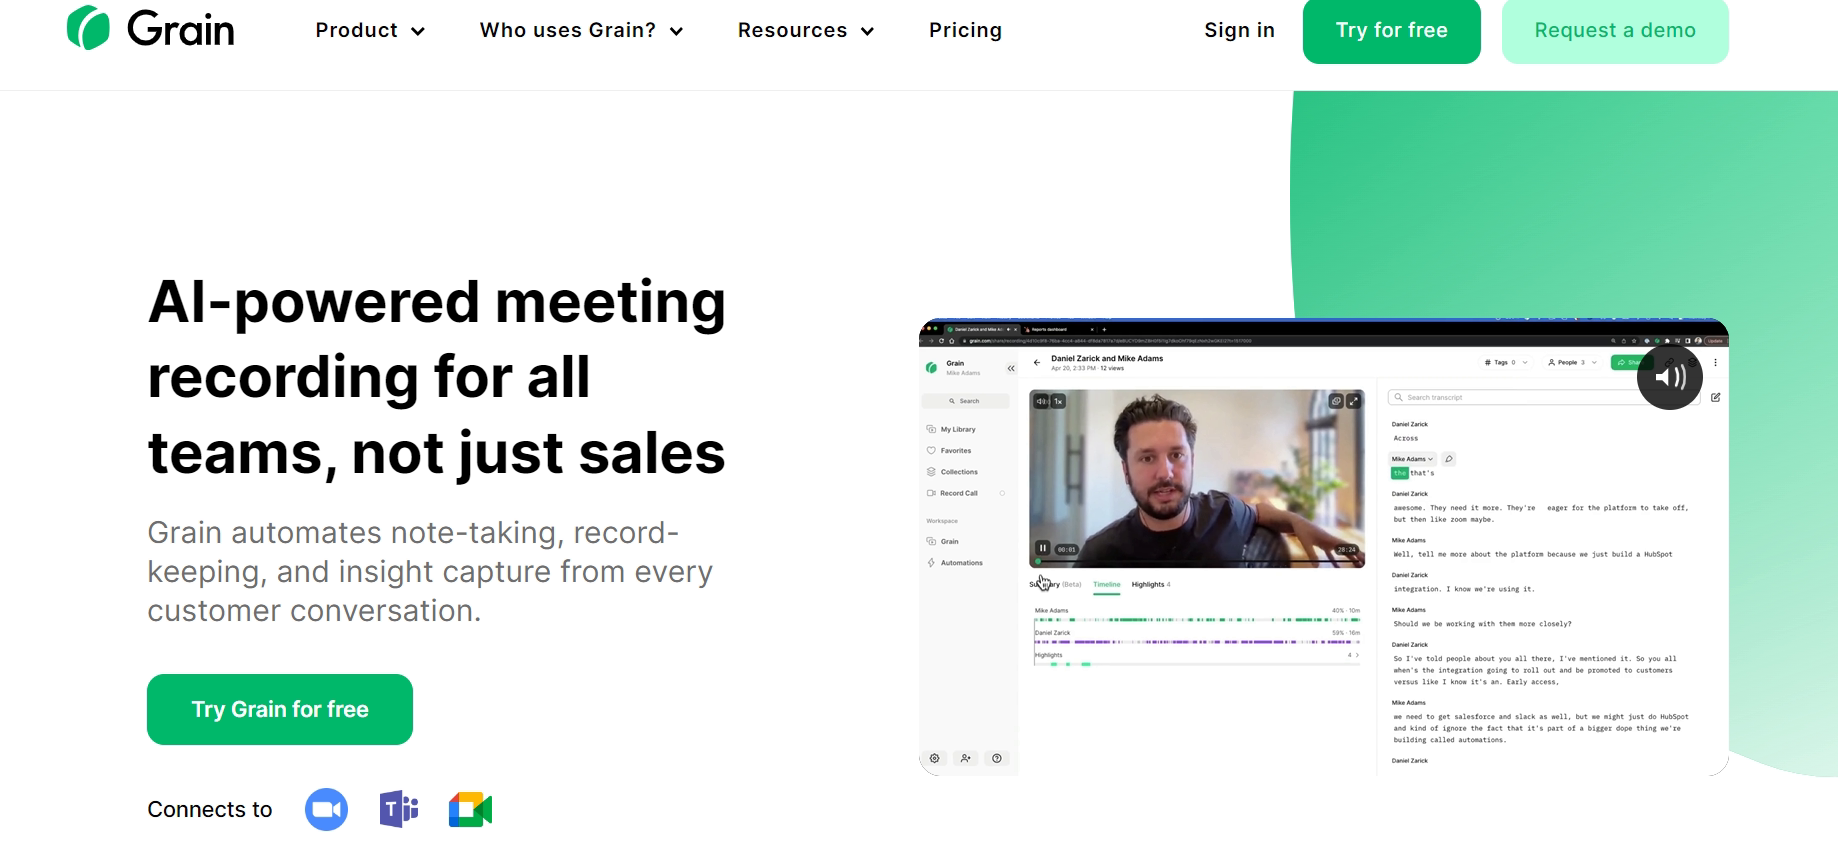Change playback speed with the 1x button
This screenshot has height=842, width=1838.
coord(1058,401)
